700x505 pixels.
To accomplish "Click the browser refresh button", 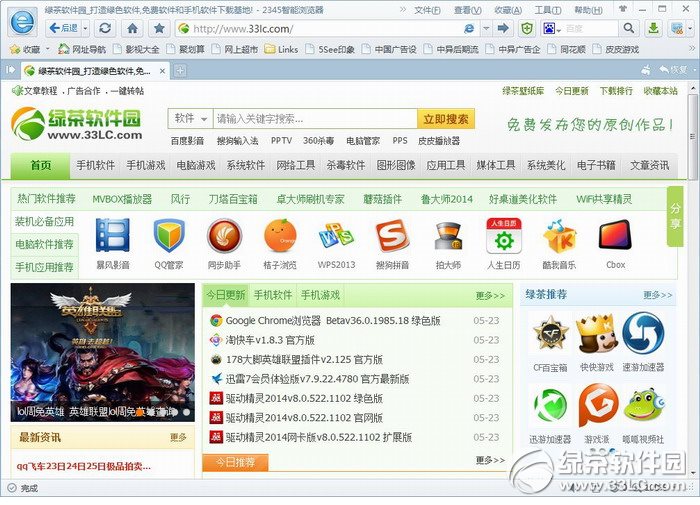I will click(x=105, y=28).
